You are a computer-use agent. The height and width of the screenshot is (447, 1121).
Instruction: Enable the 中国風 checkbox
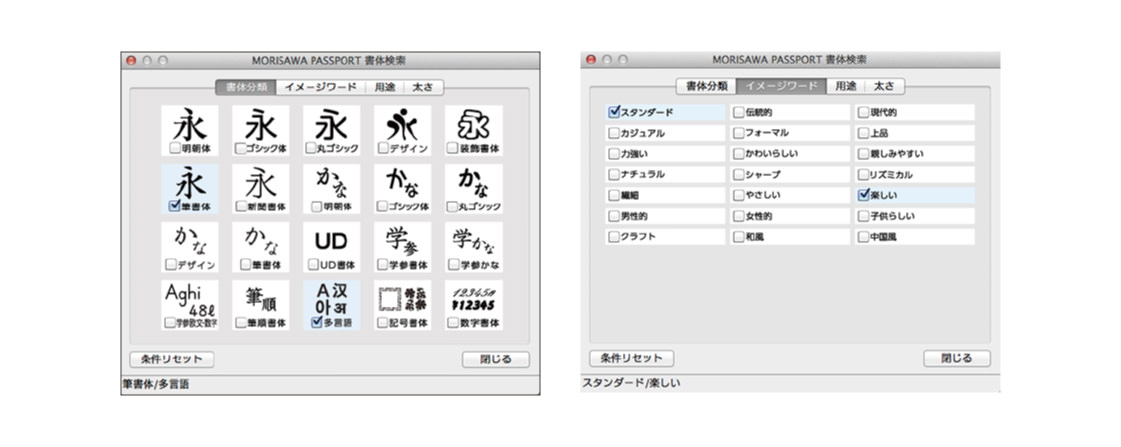pyautogui.click(x=864, y=236)
